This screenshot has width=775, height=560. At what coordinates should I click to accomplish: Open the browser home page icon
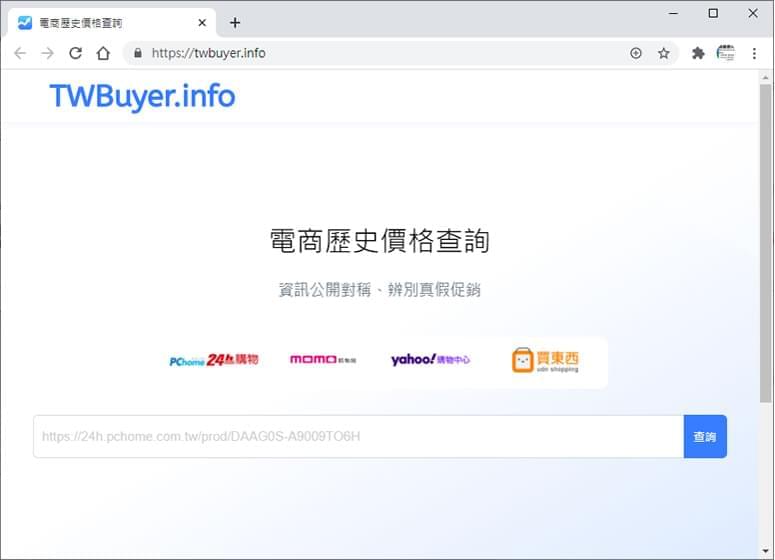(103, 53)
